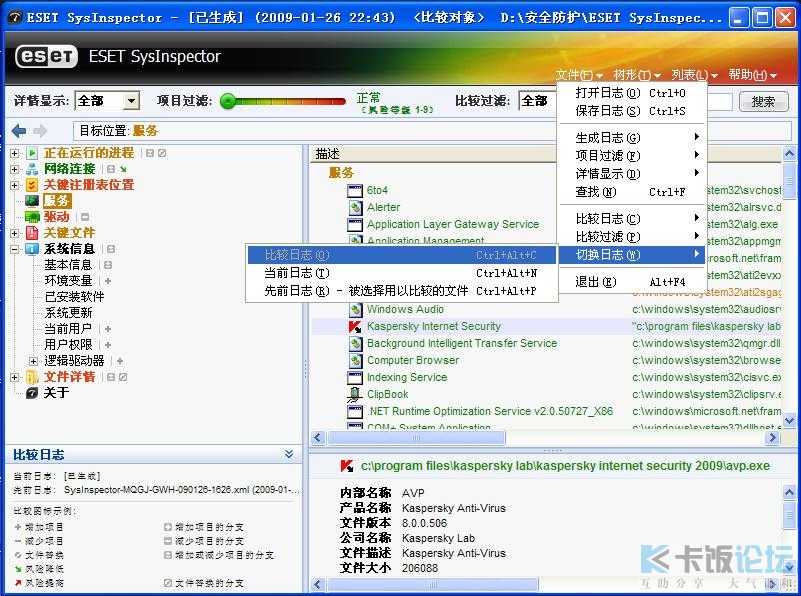
Task: Click the drivers node icon
Action: (32, 217)
